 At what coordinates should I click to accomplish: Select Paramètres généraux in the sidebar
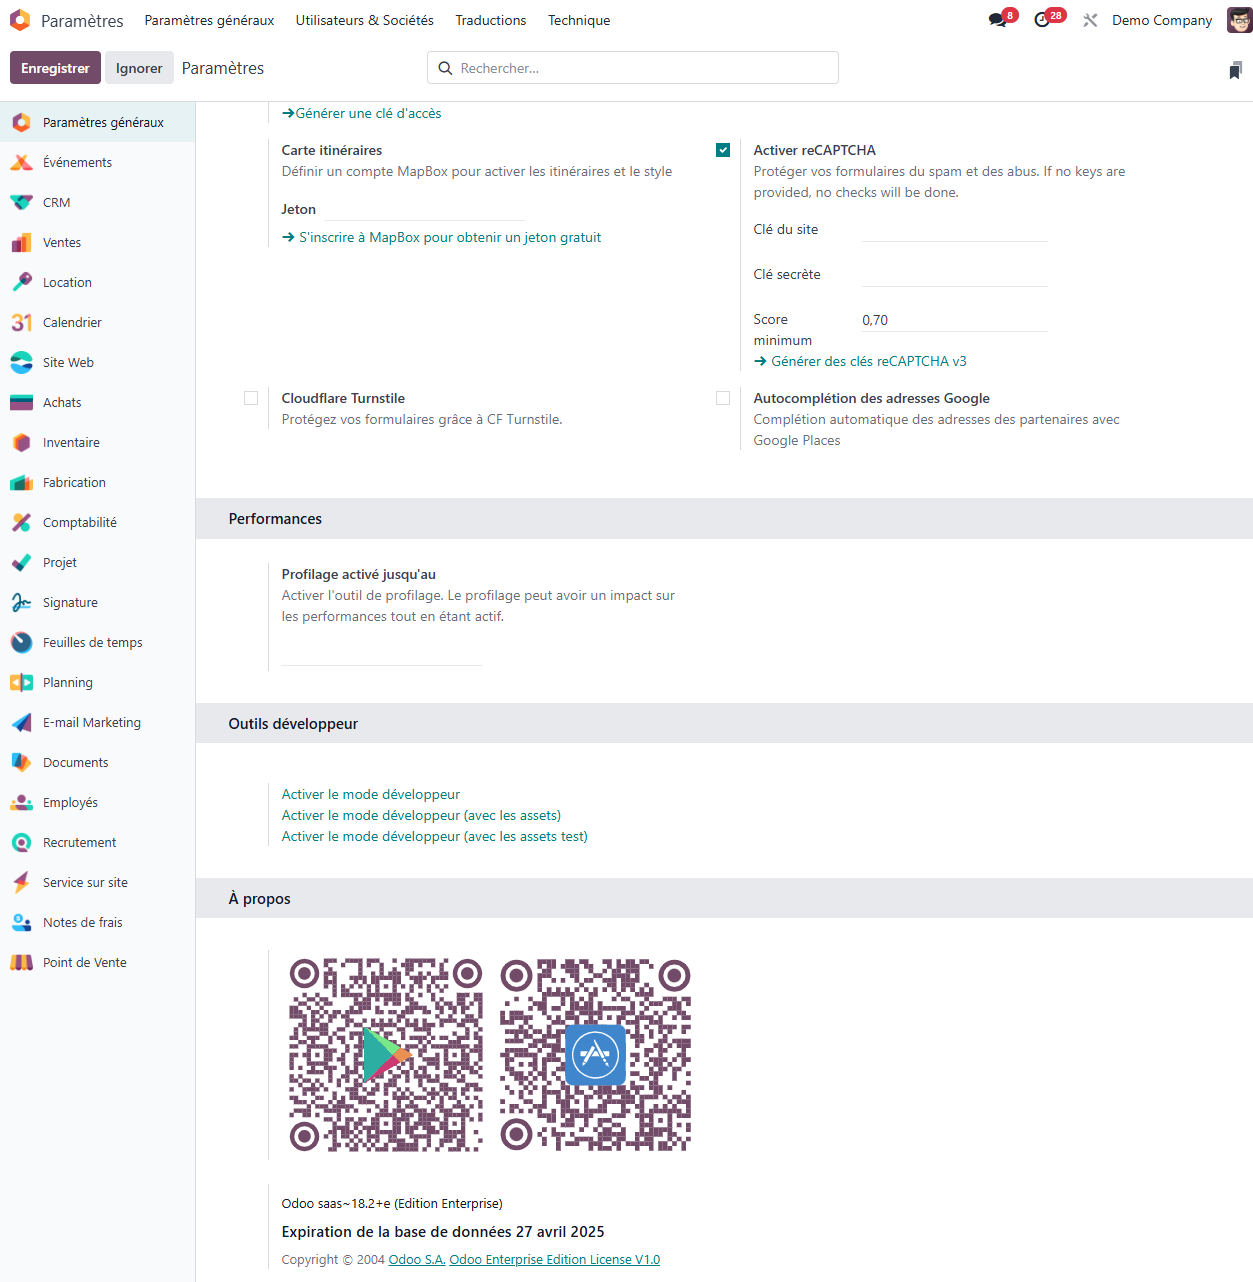coord(98,122)
